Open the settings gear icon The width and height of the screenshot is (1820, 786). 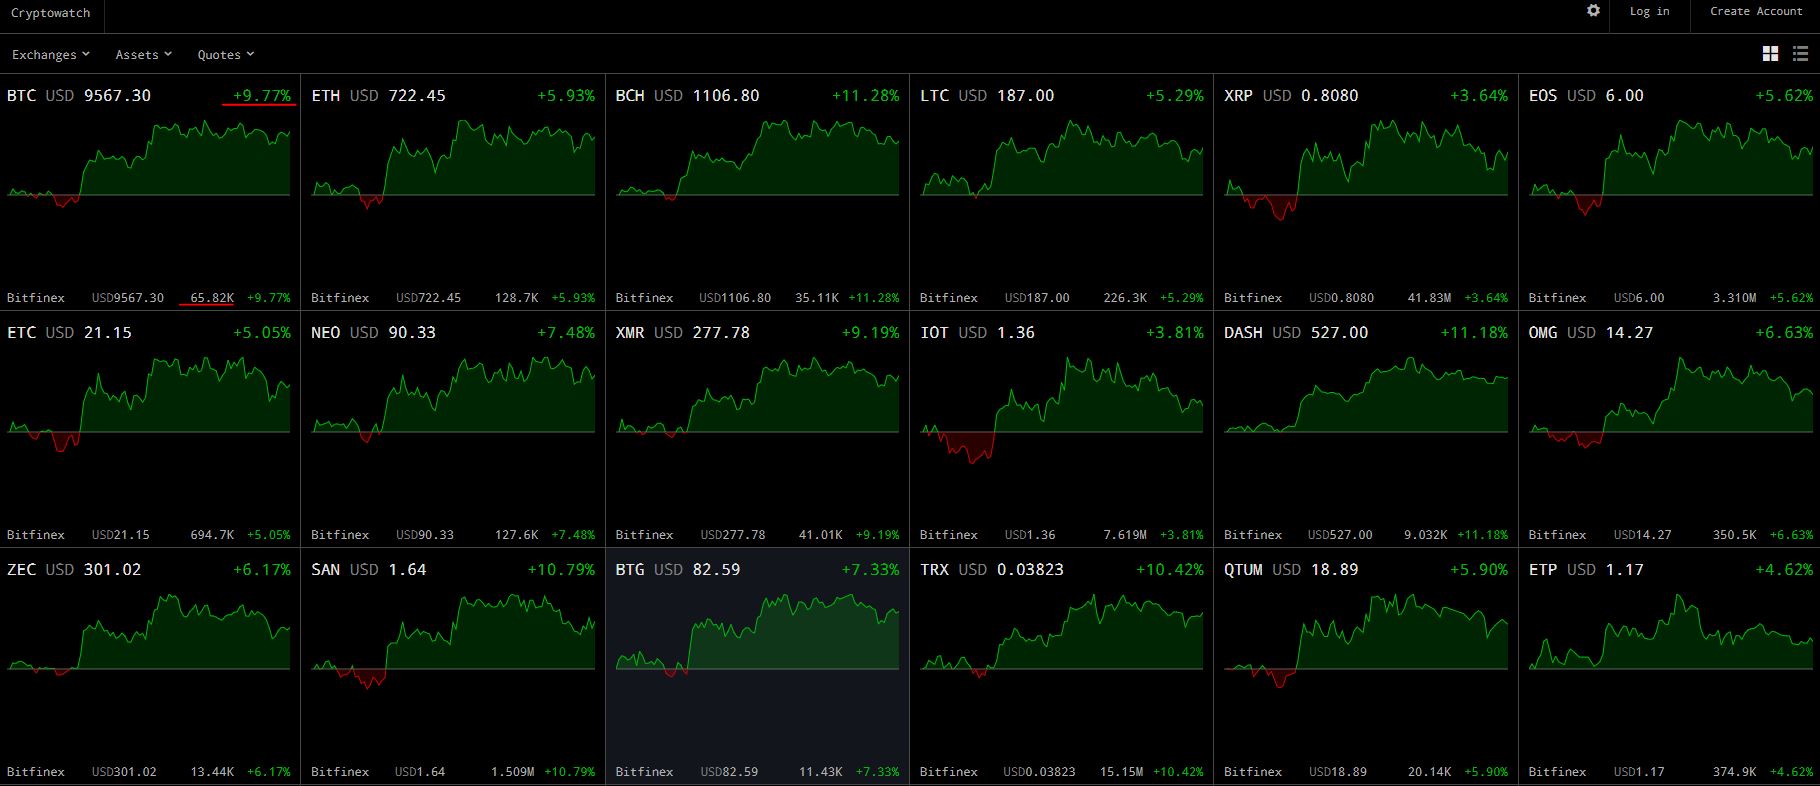[1593, 10]
